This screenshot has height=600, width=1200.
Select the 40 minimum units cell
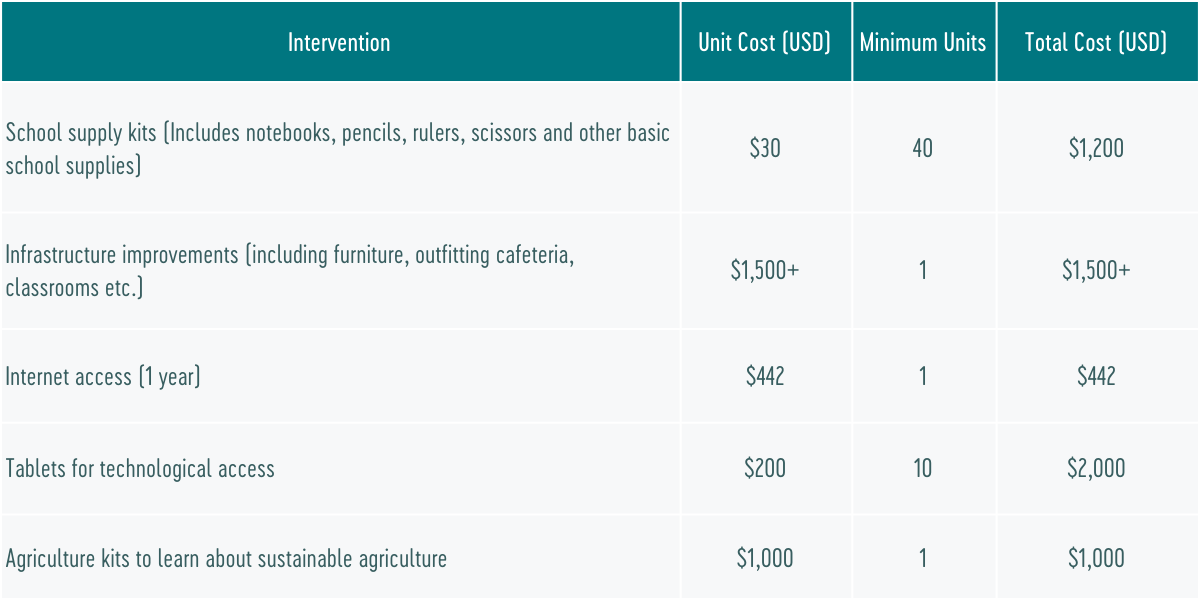point(923,149)
